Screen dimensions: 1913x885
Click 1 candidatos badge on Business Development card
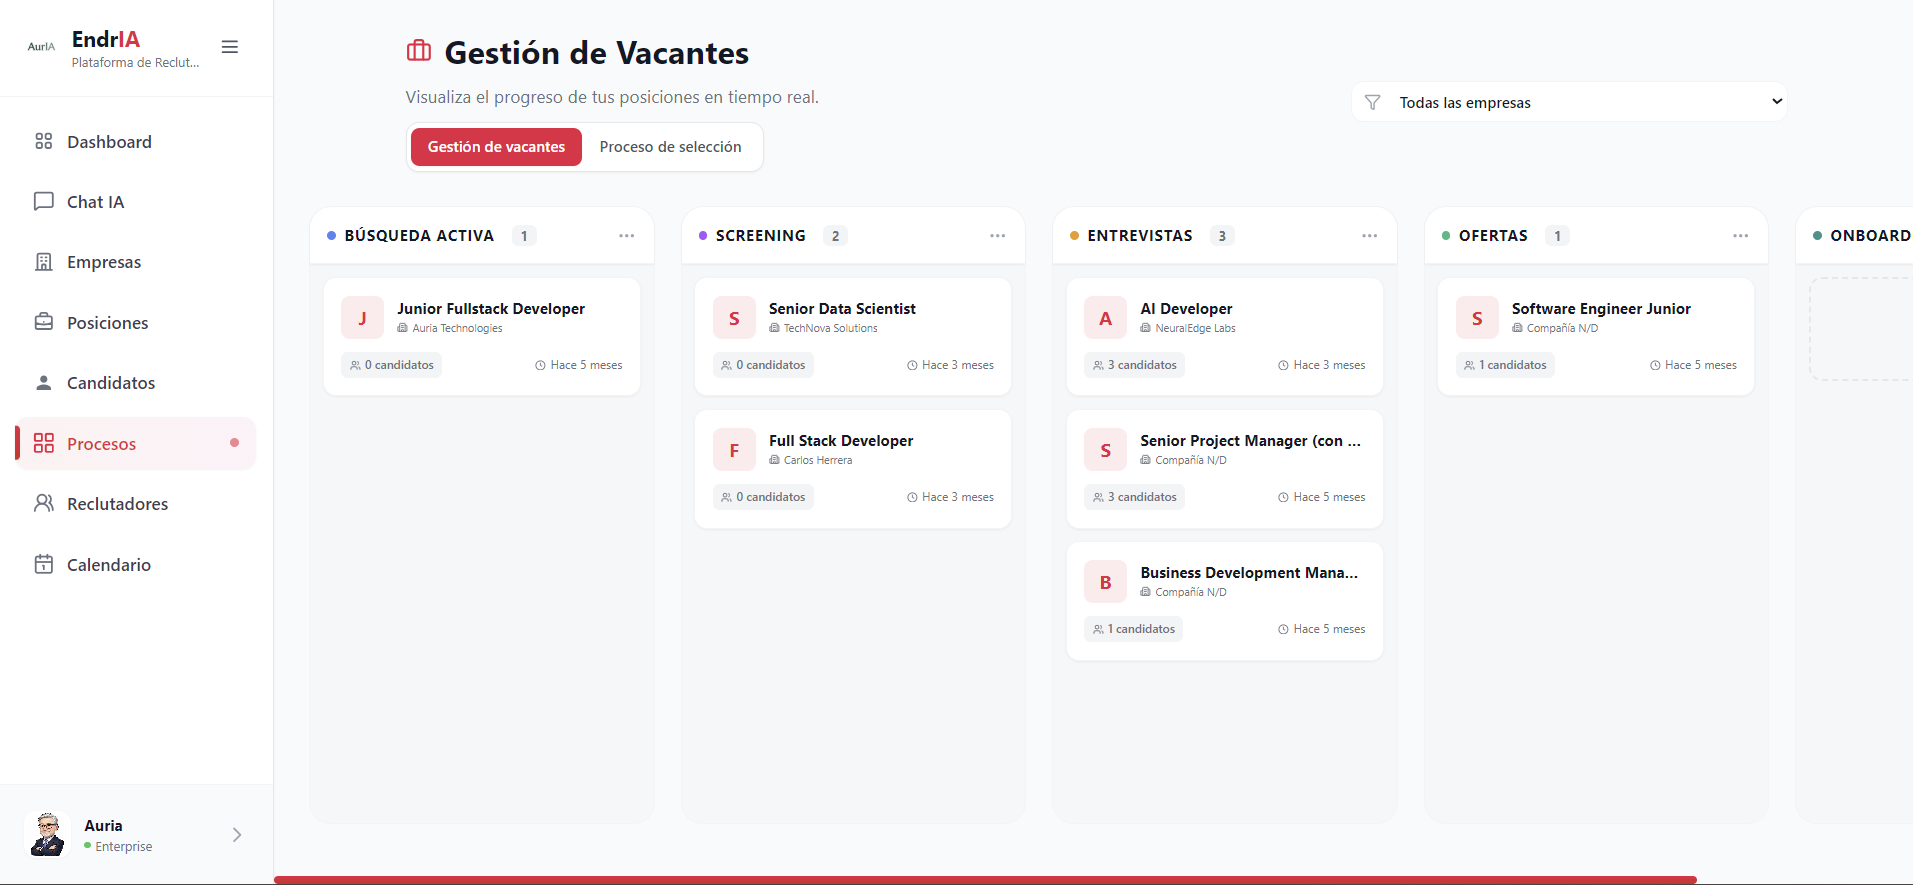[x=1134, y=629]
